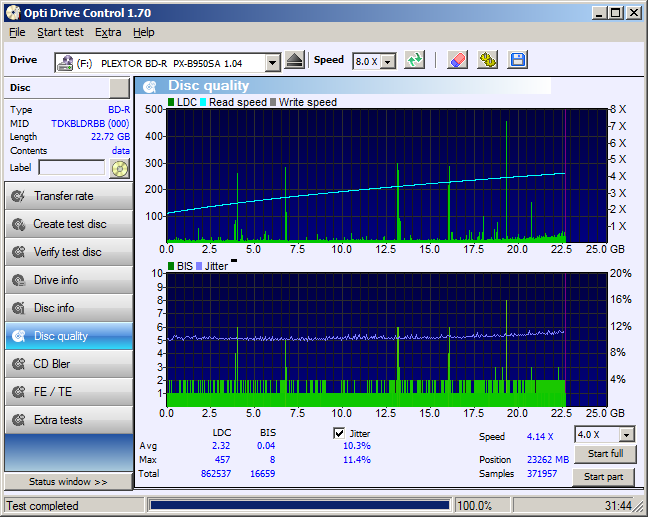
Task: Open the File menu
Action: click(17, 32)
